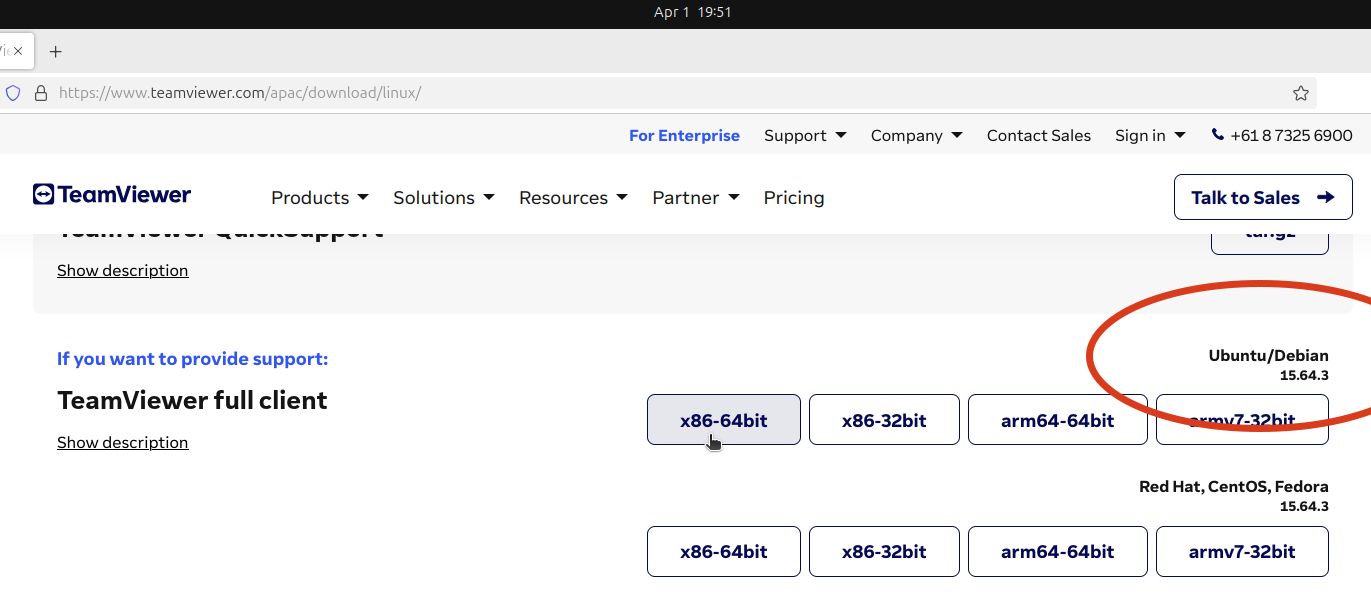This screenshot has height=606, width=1371.
Task: Open the Pricing page
Action: click(794, 198)
